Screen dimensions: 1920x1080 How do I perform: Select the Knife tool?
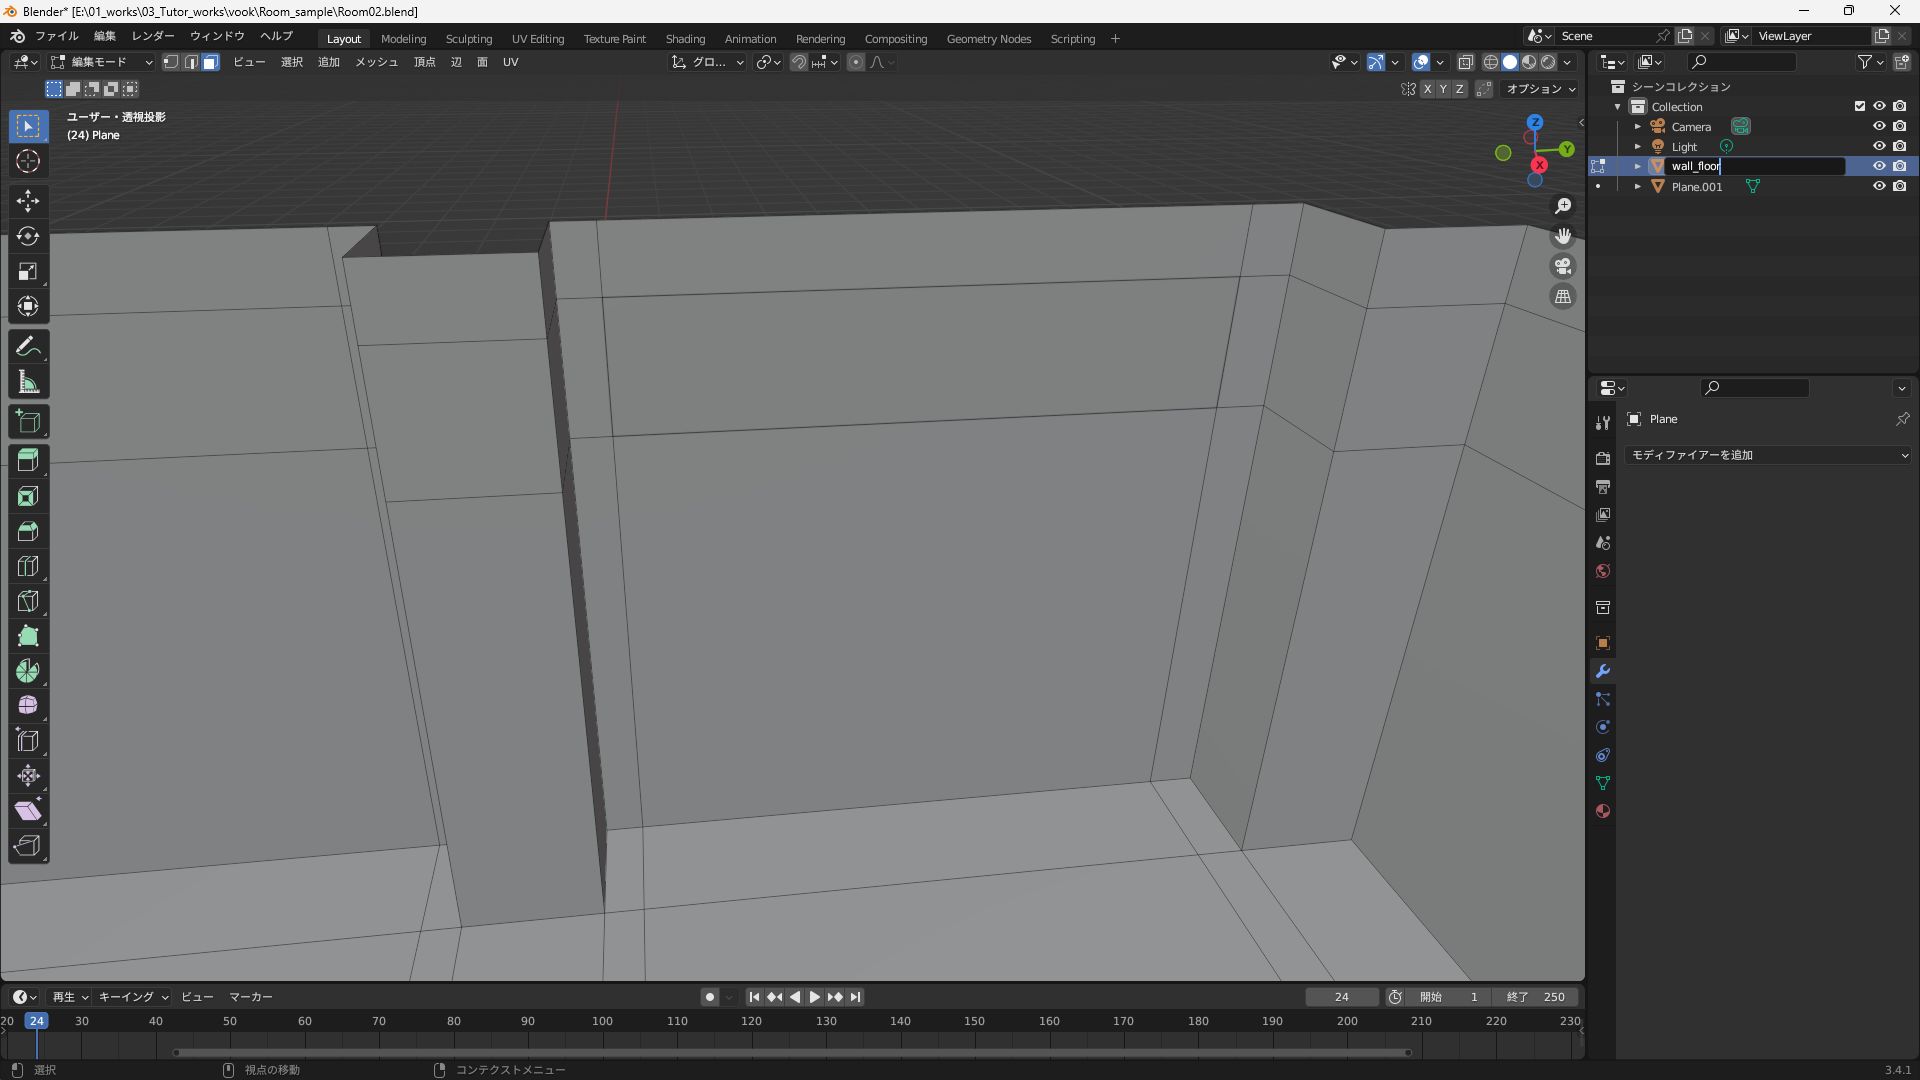point(27,601)
